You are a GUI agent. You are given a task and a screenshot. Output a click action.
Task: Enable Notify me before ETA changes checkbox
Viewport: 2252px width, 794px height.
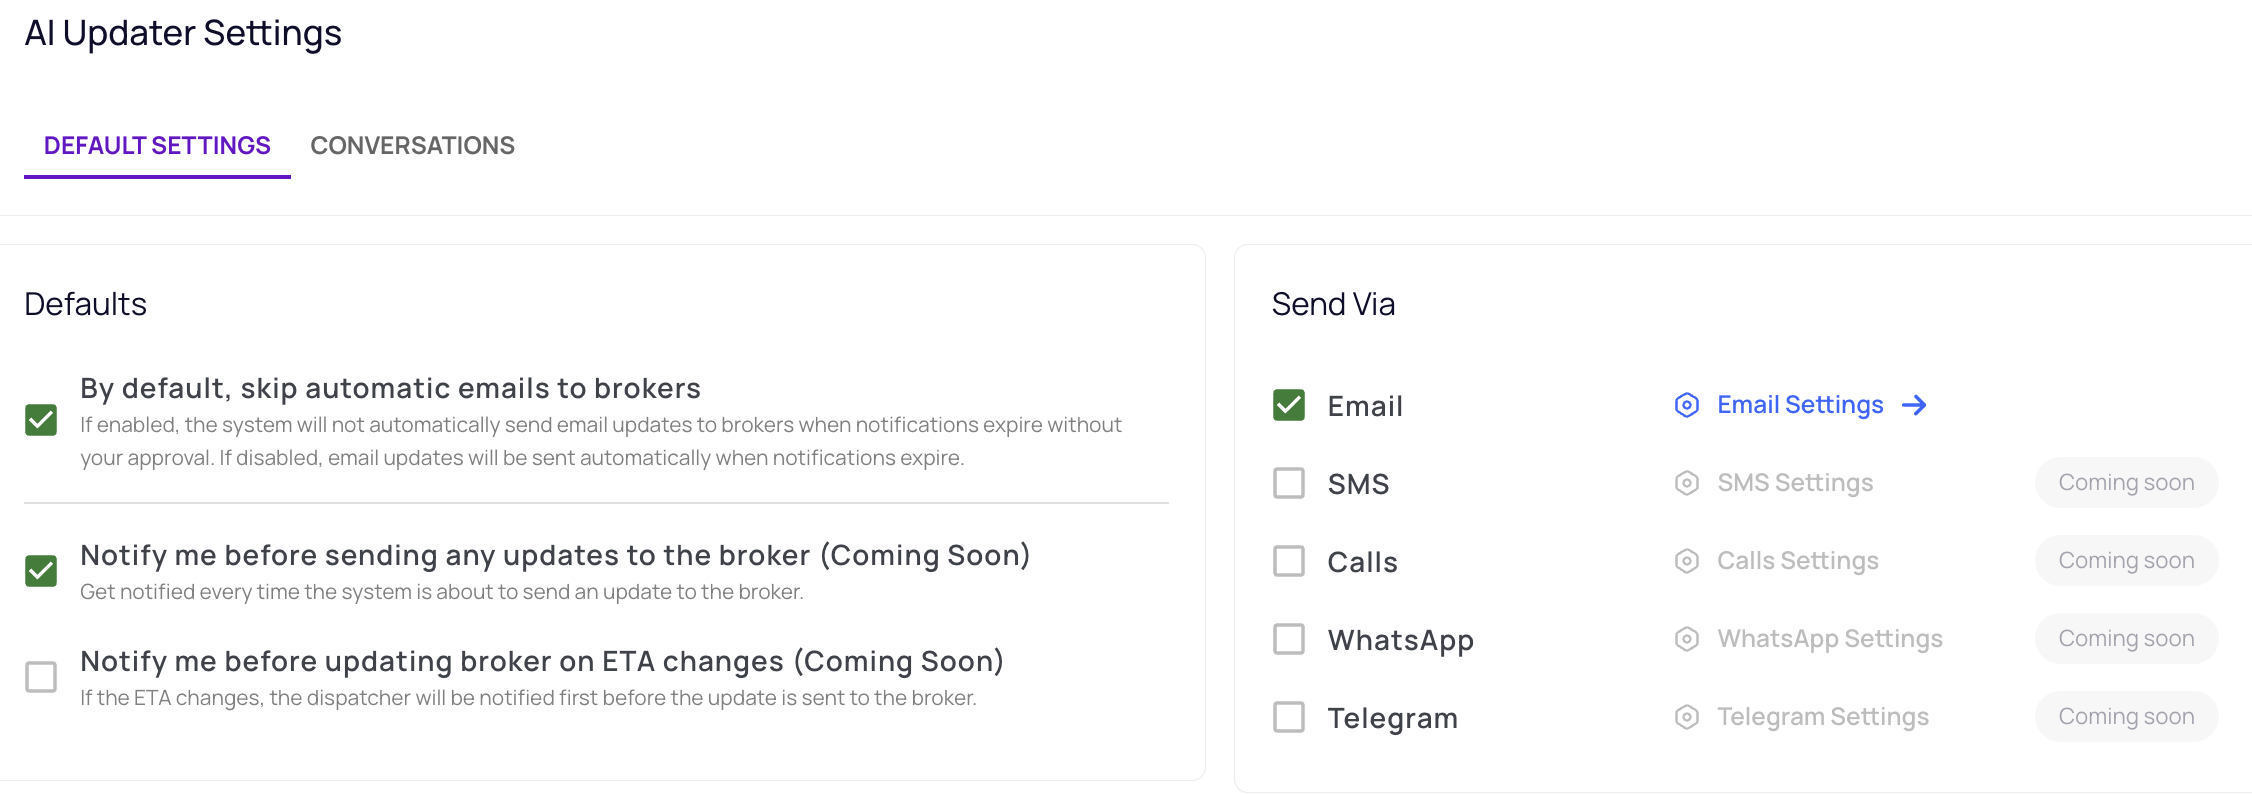pos(41,677)
